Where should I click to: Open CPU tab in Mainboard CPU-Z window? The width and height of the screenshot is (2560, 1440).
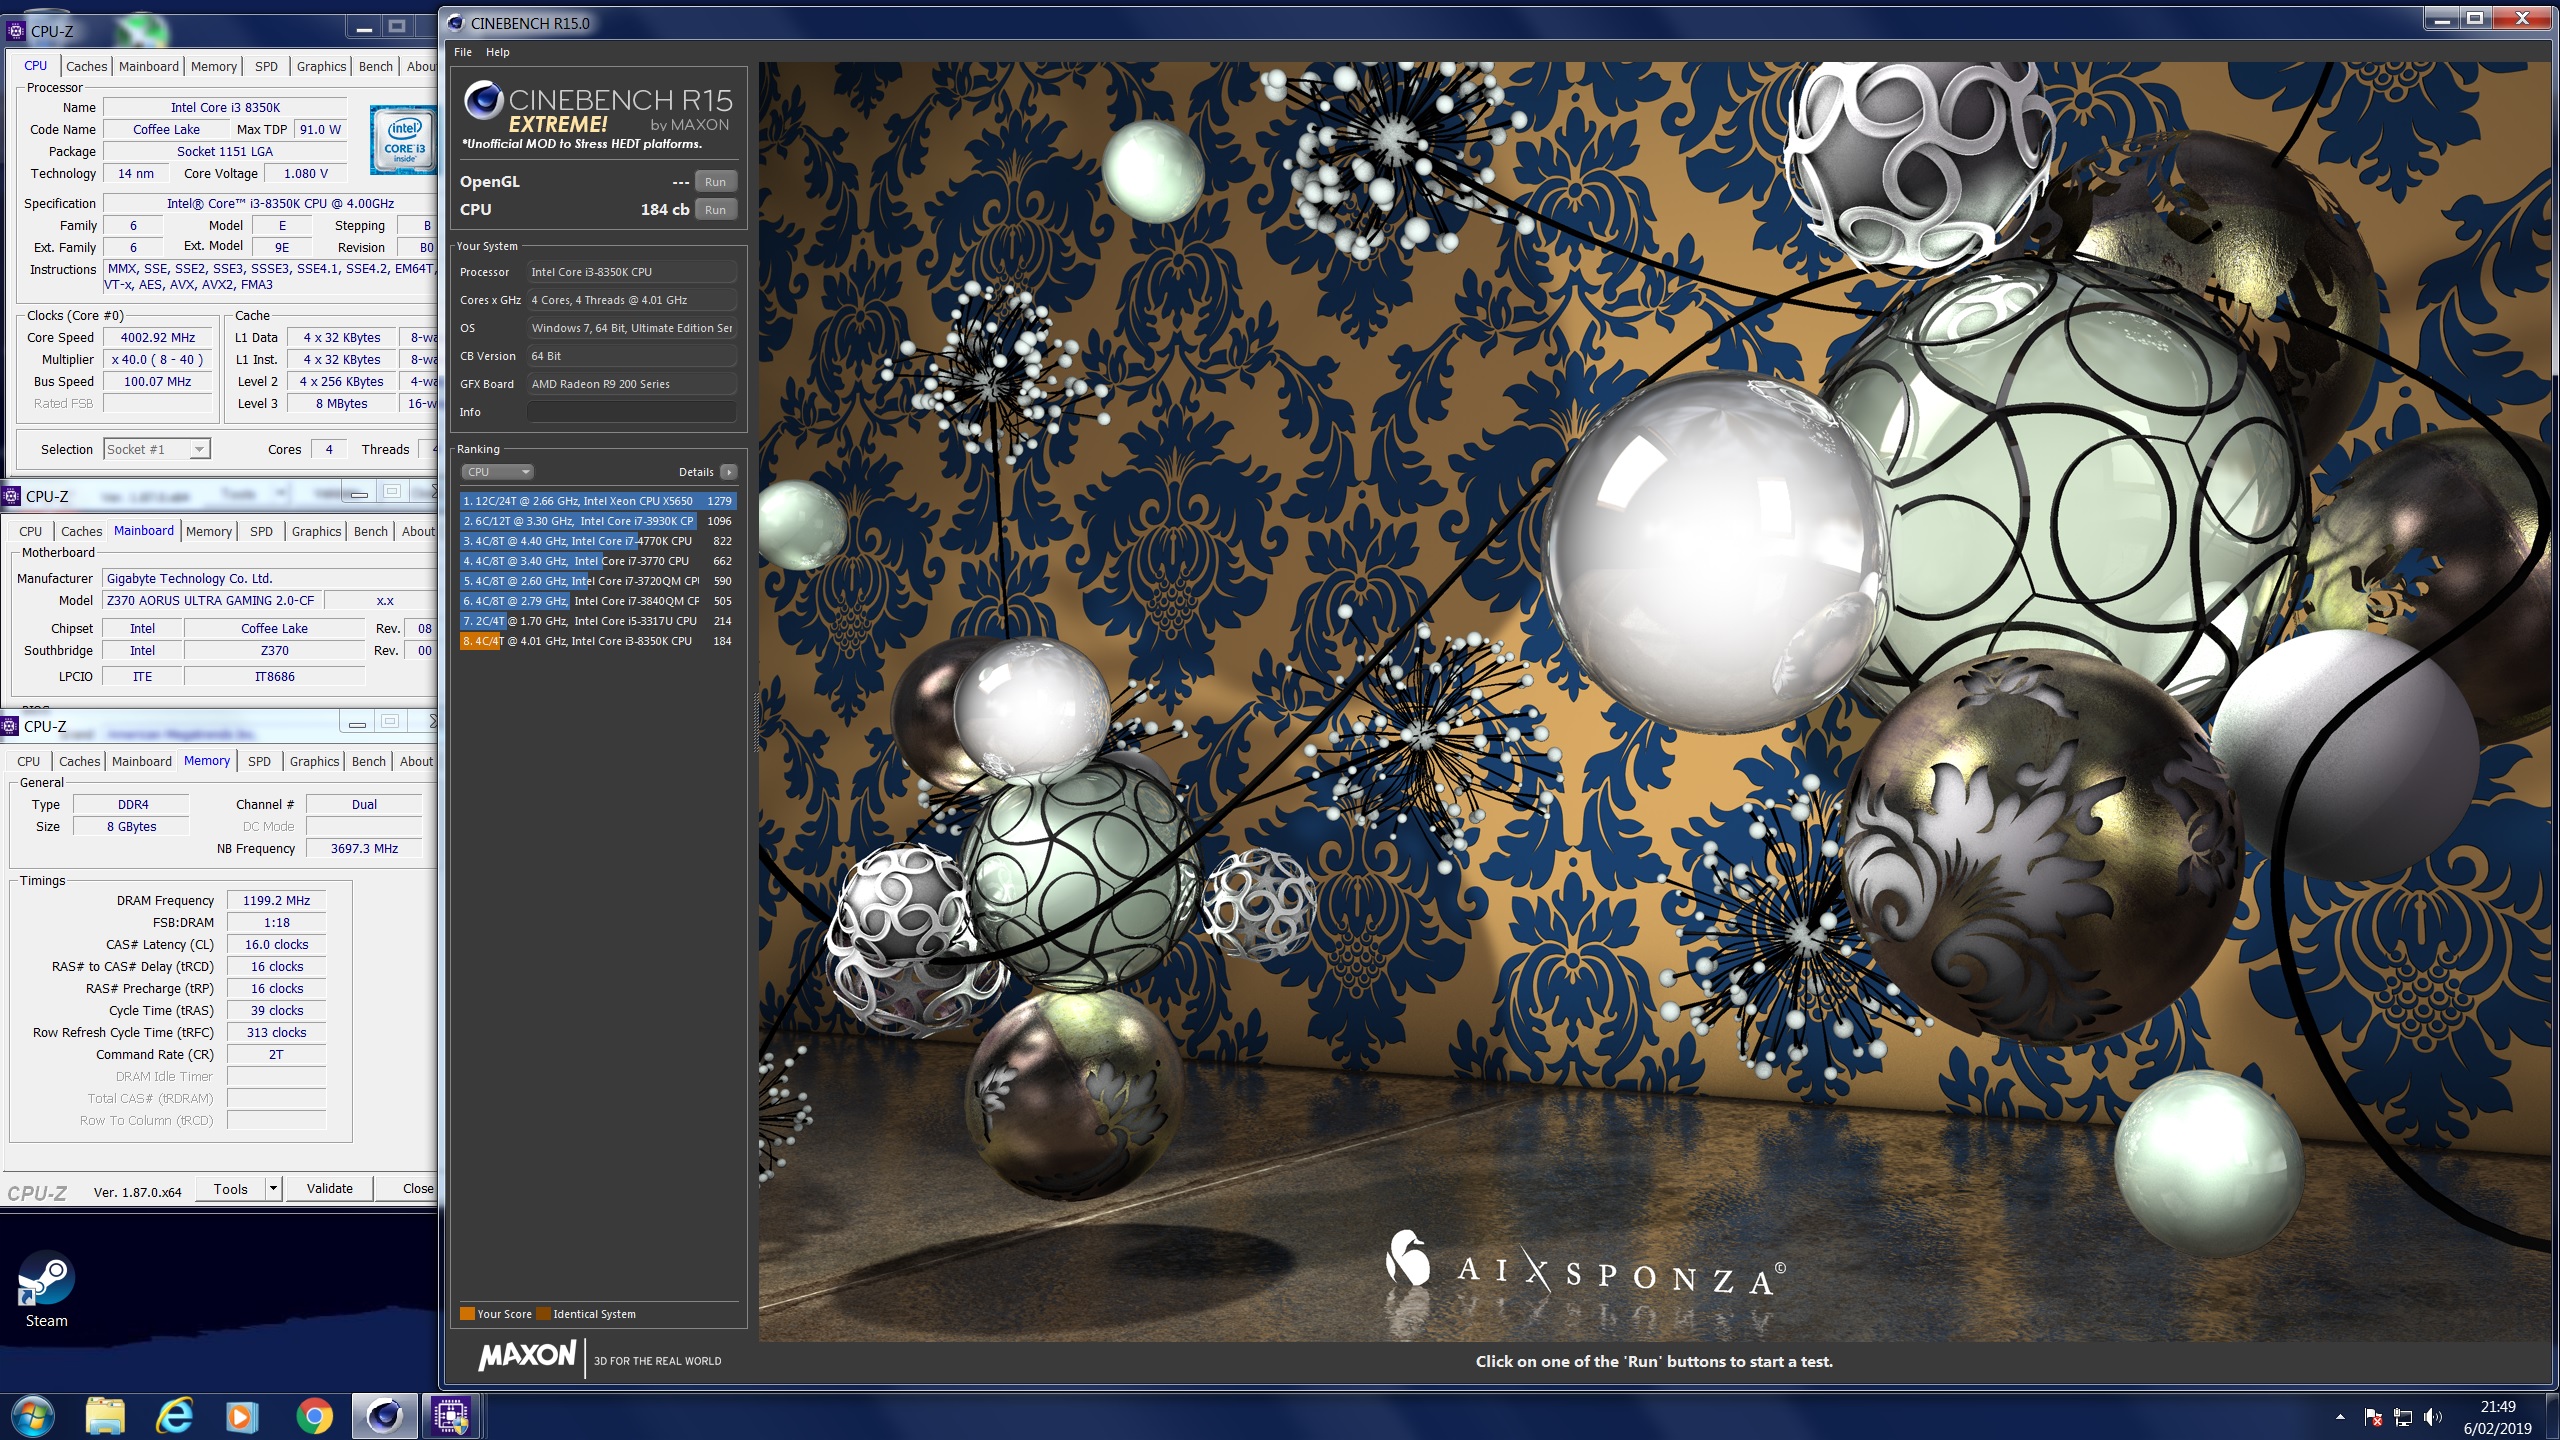click(31, 531)
